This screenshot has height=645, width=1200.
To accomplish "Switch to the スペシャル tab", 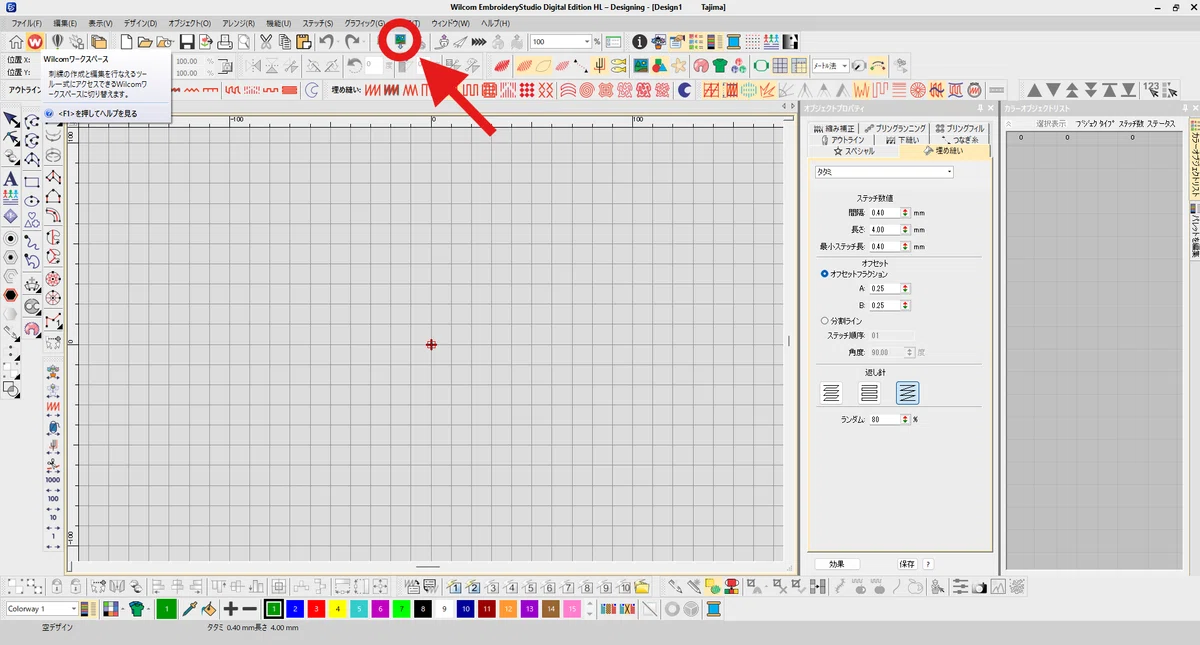I will click(x=853, y=151).
